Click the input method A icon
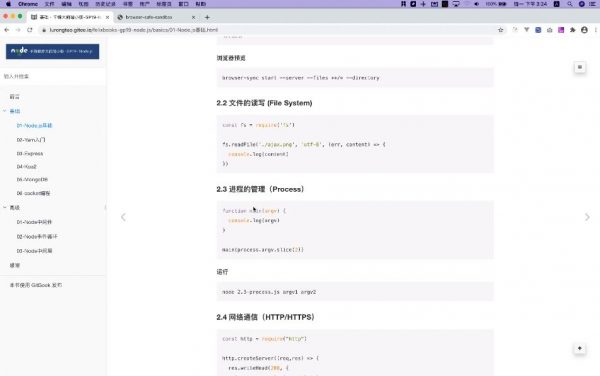Screen dimensions: 600x376 557,4
